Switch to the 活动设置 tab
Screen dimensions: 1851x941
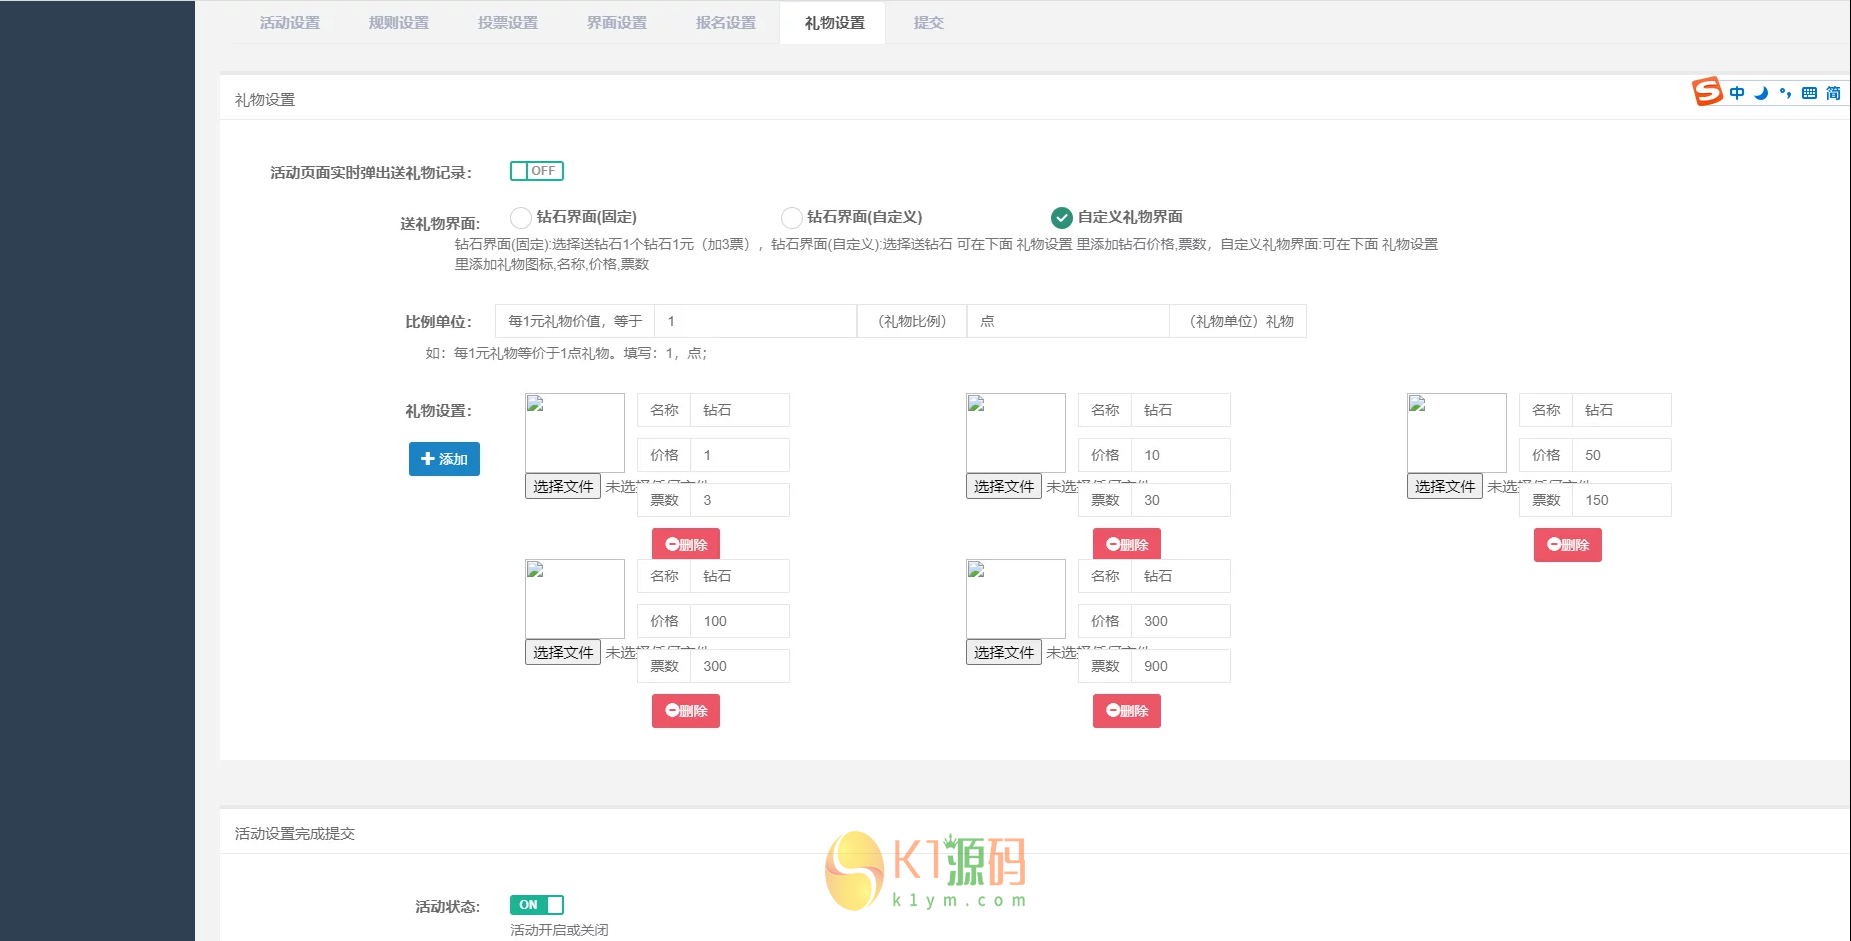coord(290,22)
